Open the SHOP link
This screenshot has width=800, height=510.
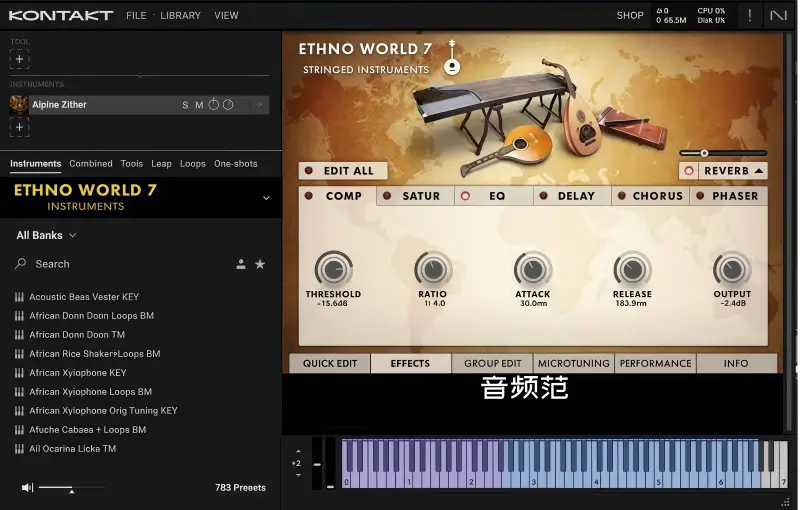coord(630,16)
